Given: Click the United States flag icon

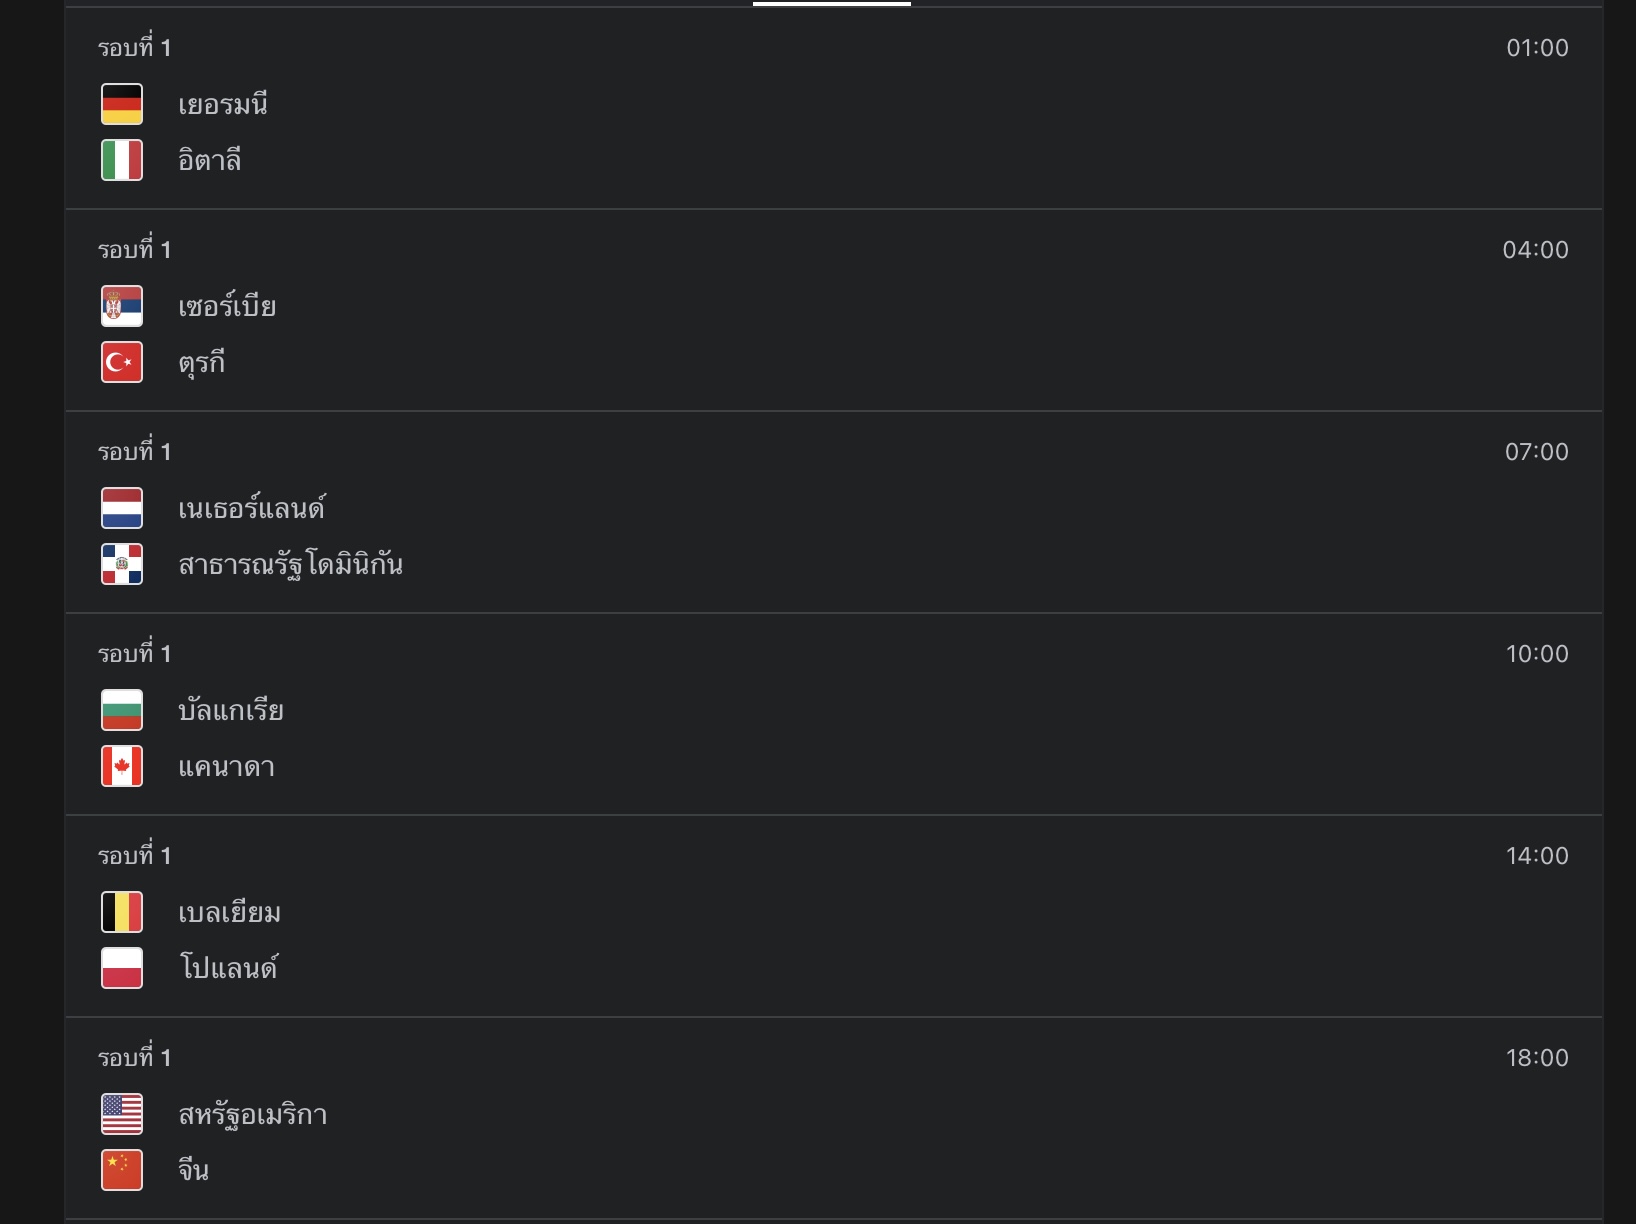Looking at the screenshot, I should pyautogui.click(x=122, y=1115).
